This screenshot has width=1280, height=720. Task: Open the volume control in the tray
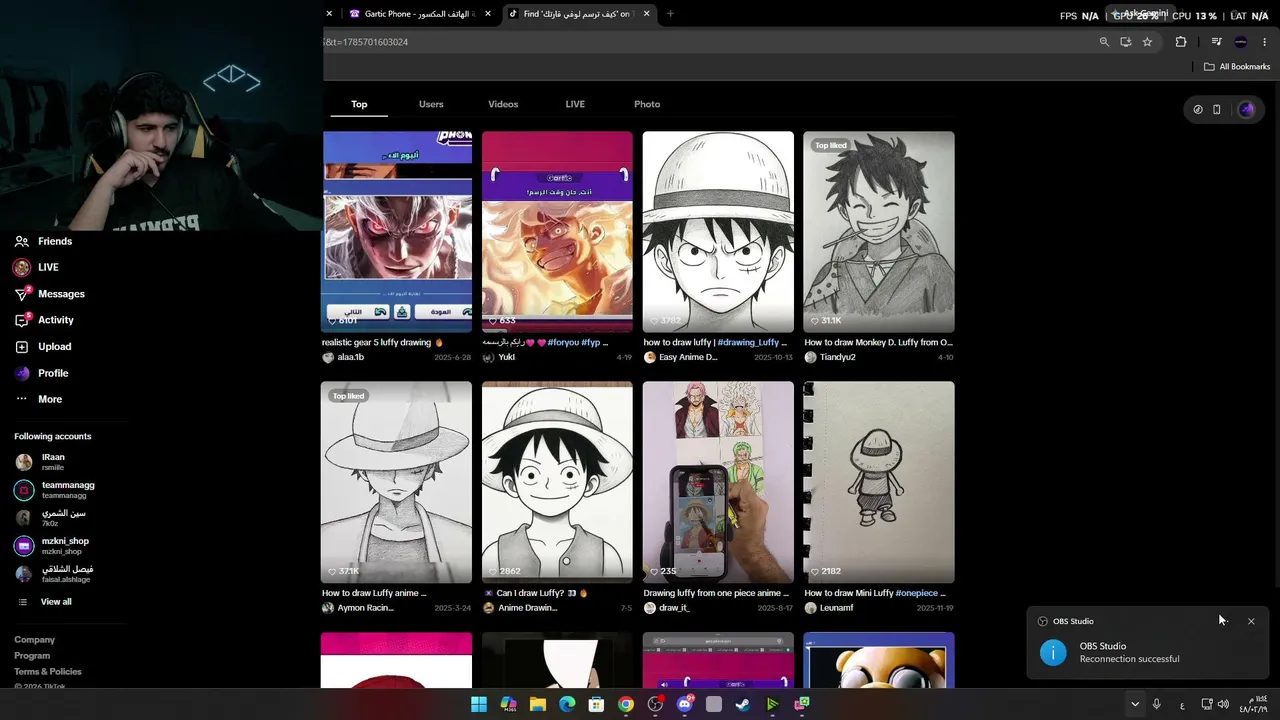pos(1223,704)
